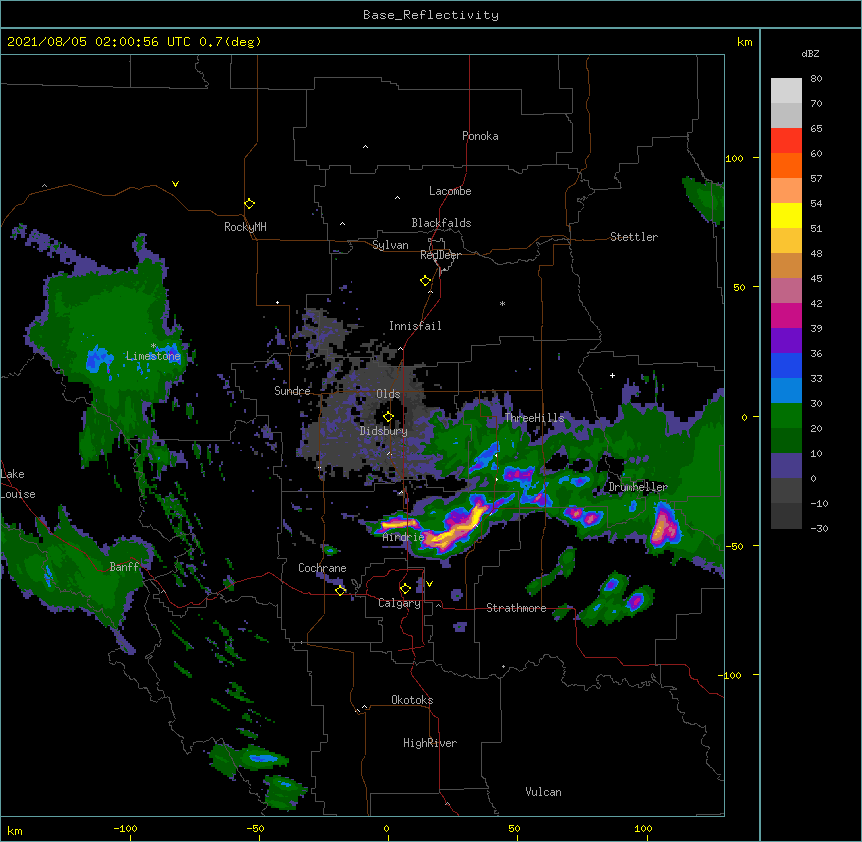
Task: Click the Drumheller city label
Action: point(638,487)
